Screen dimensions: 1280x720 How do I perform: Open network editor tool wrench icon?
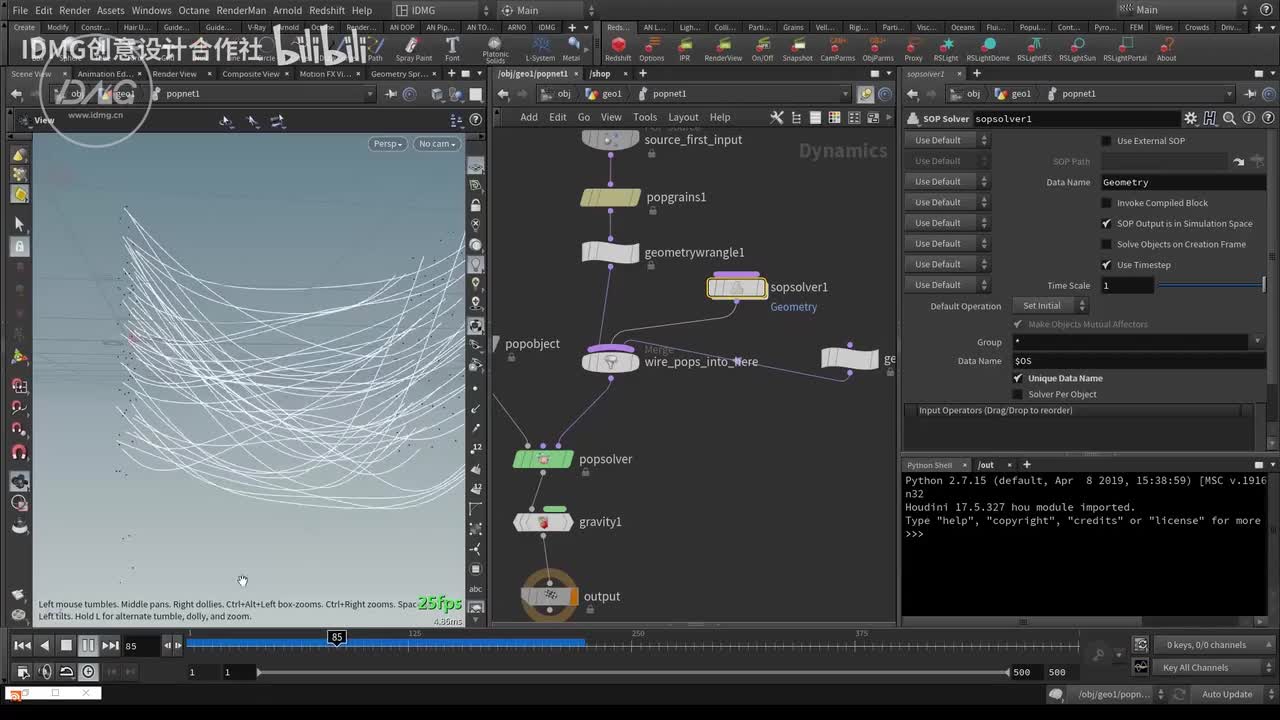pos(776,117)
